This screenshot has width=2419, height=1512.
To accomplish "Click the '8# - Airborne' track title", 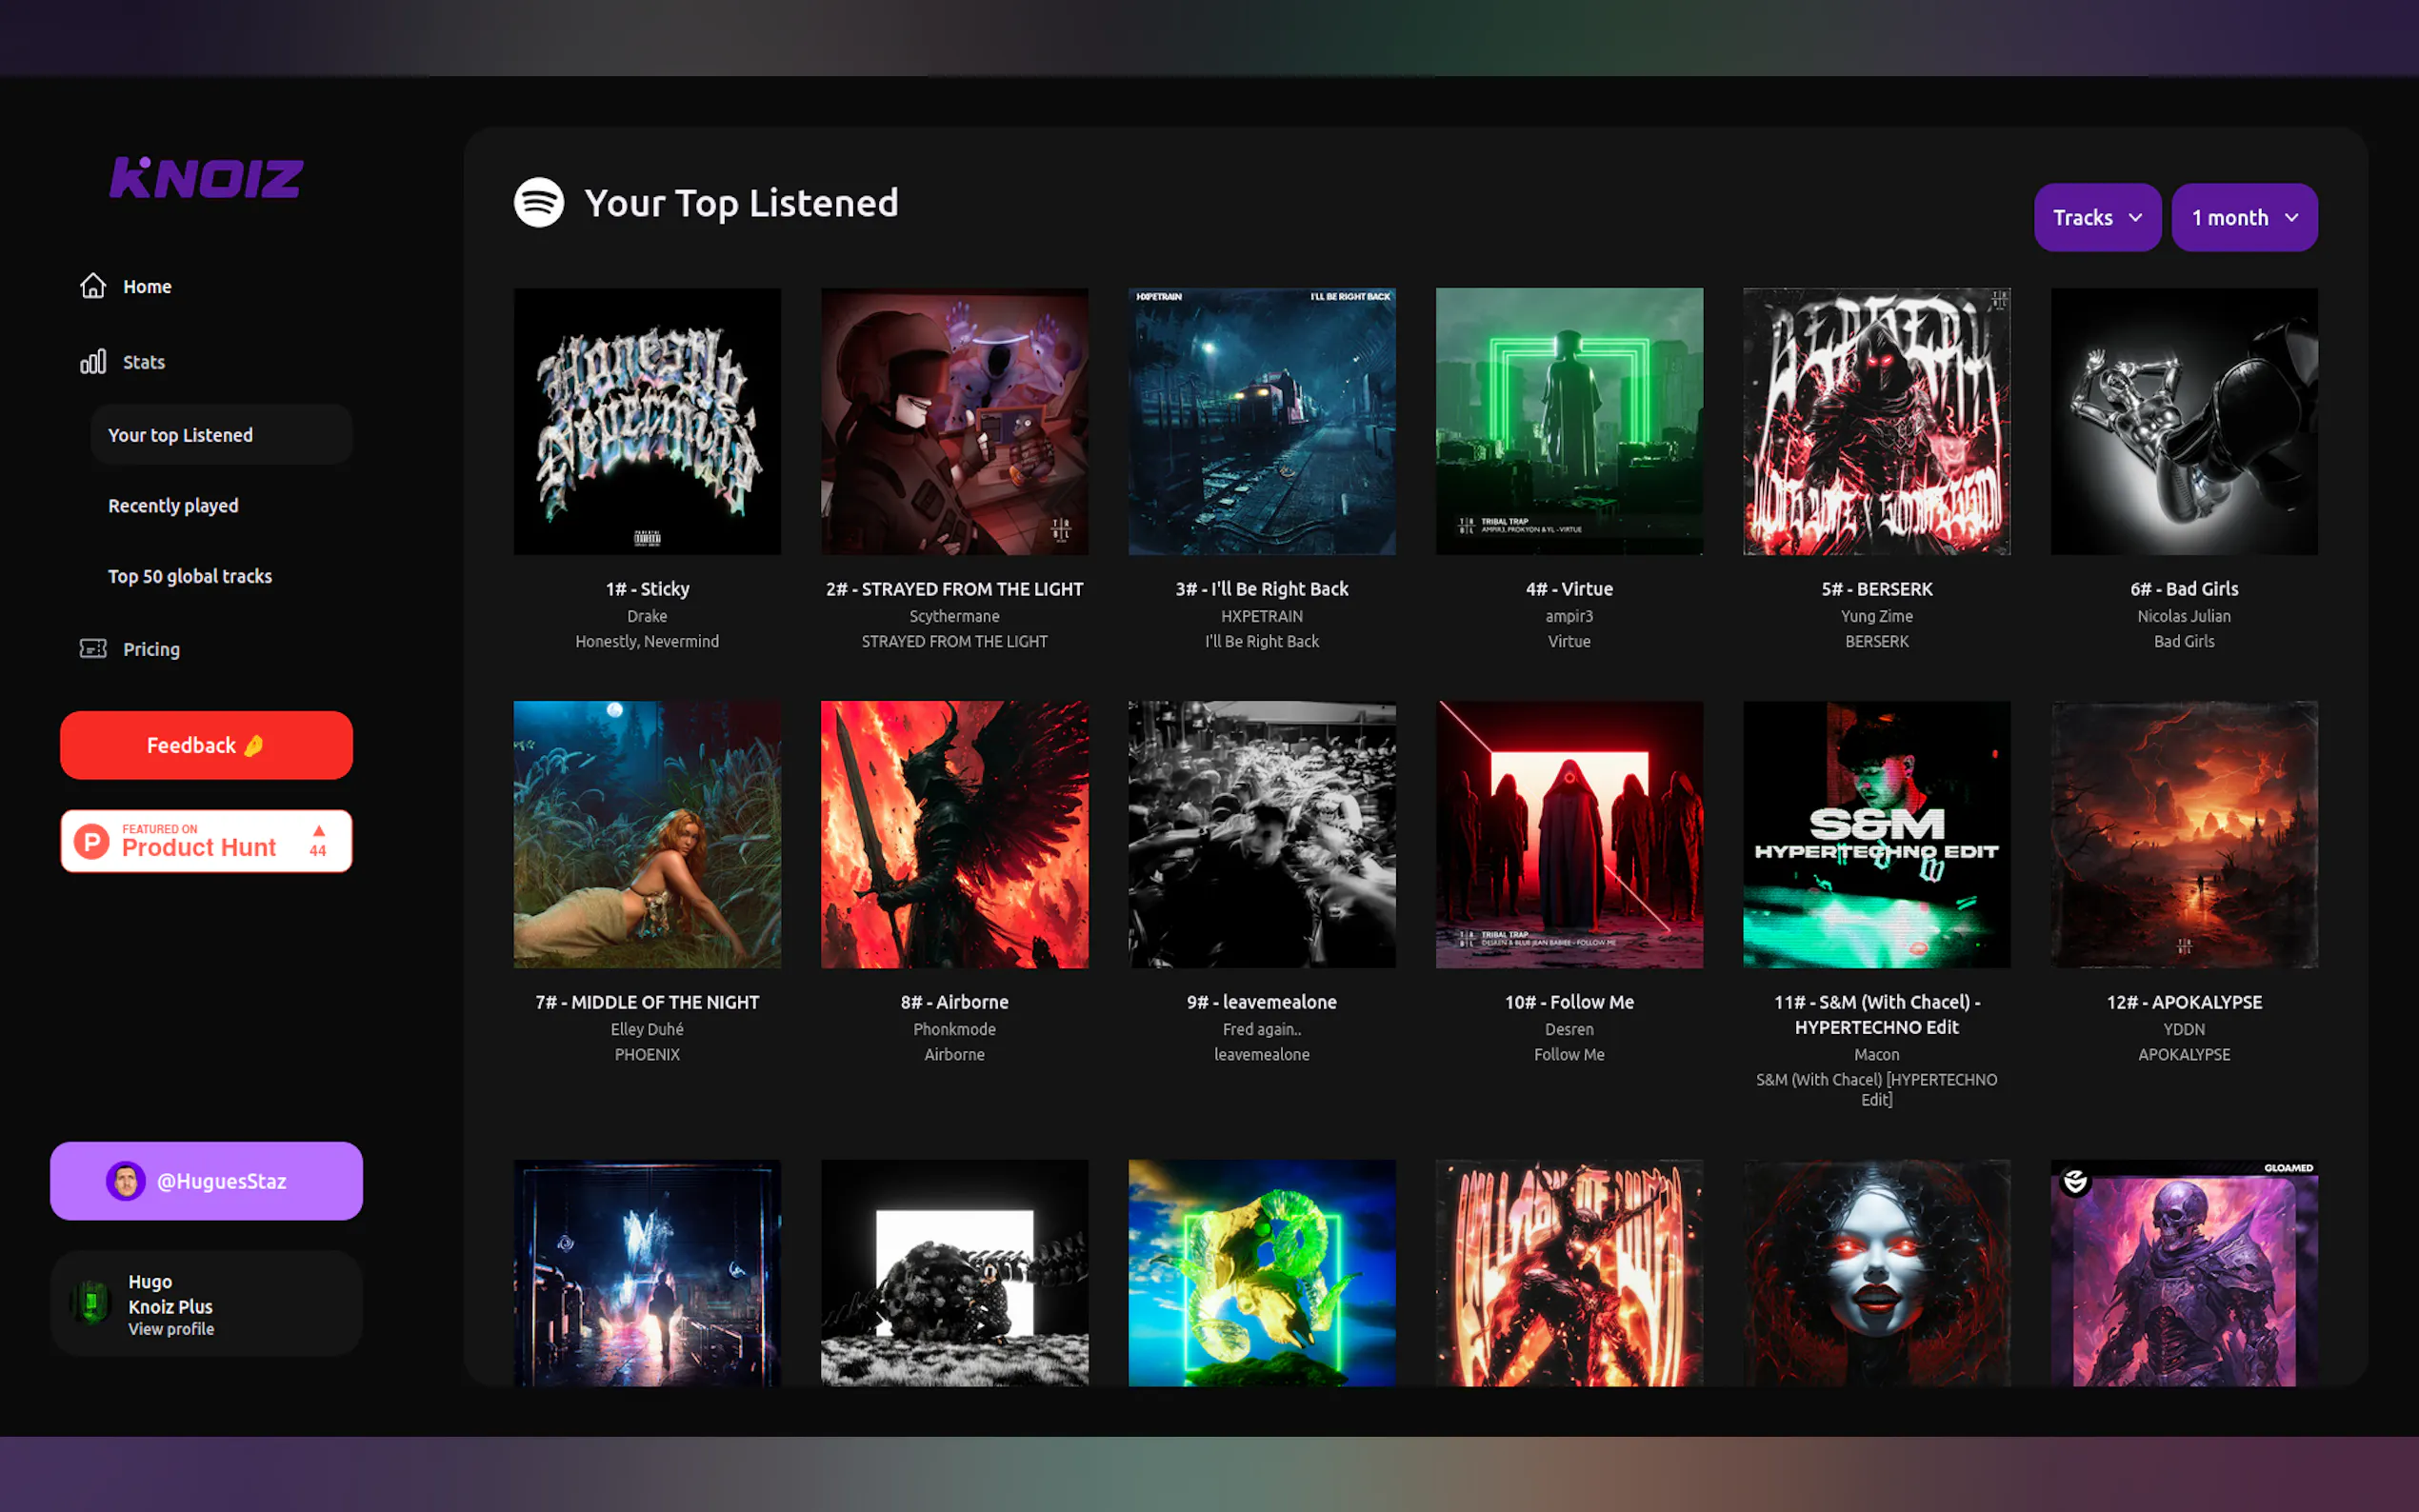I will pos(954,1002).
